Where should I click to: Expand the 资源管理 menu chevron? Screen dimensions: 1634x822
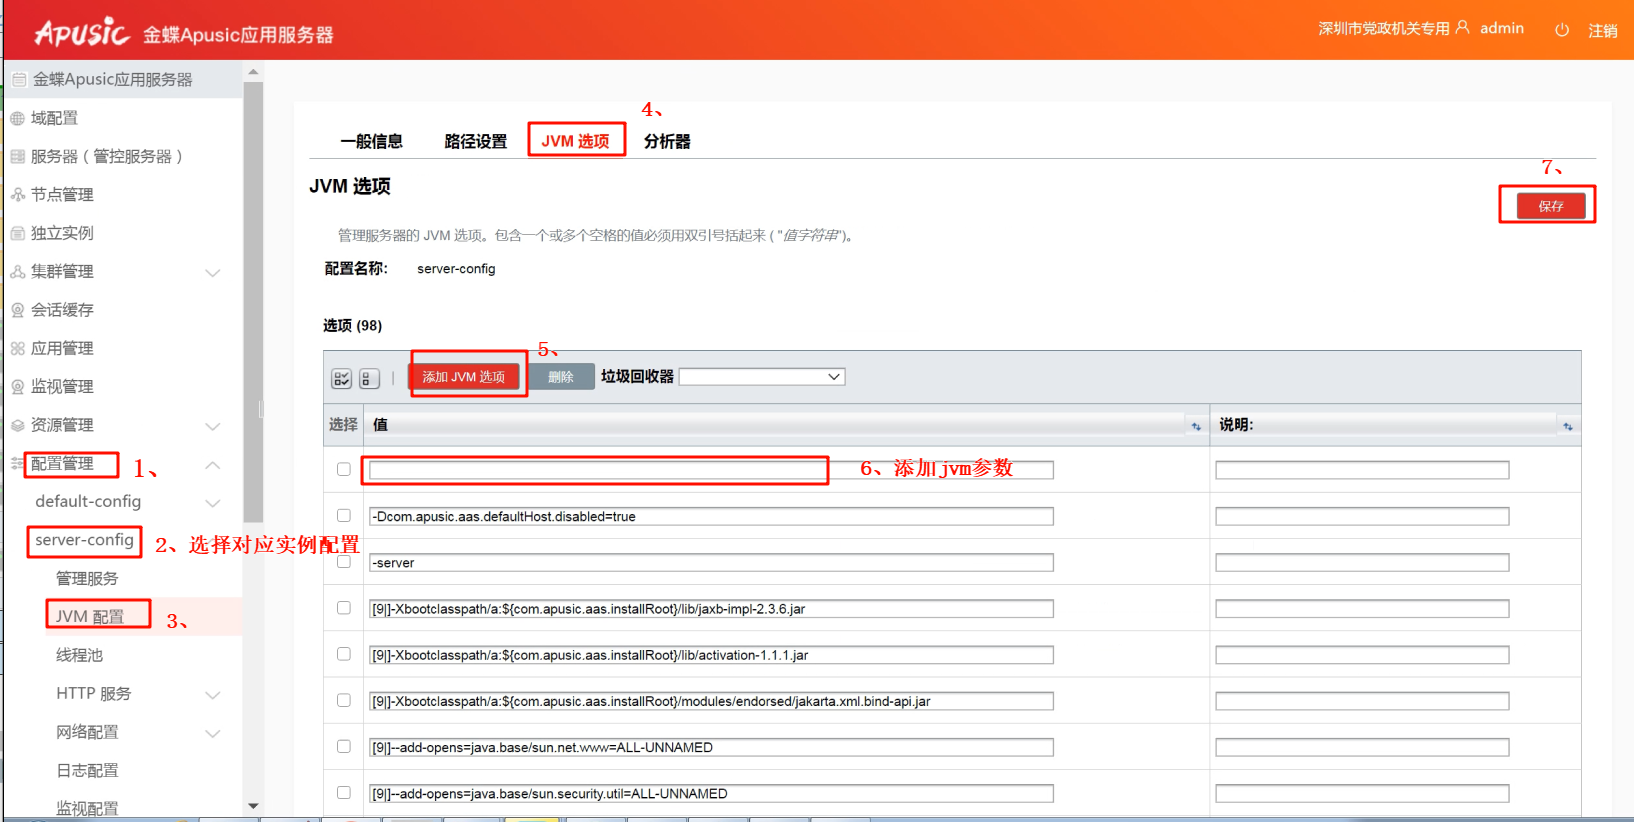212,426
